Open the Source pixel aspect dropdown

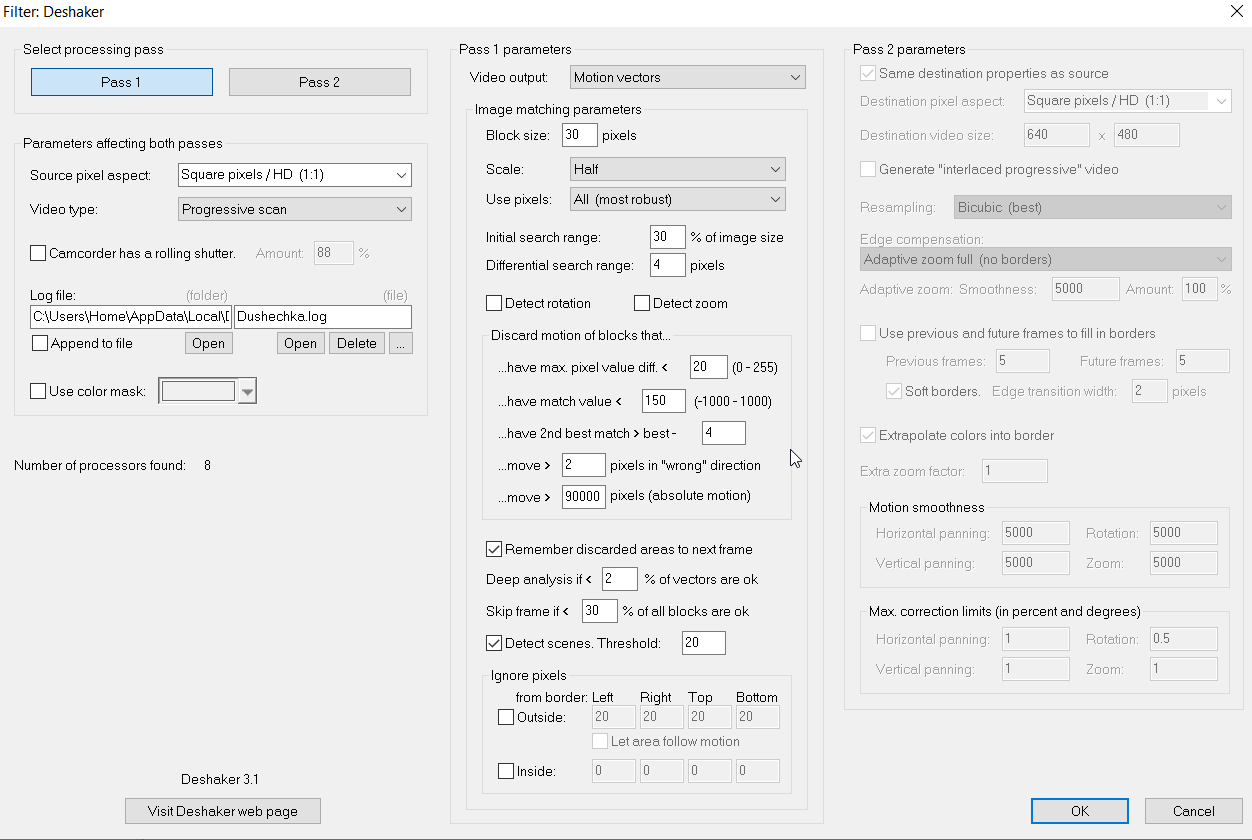295,175
